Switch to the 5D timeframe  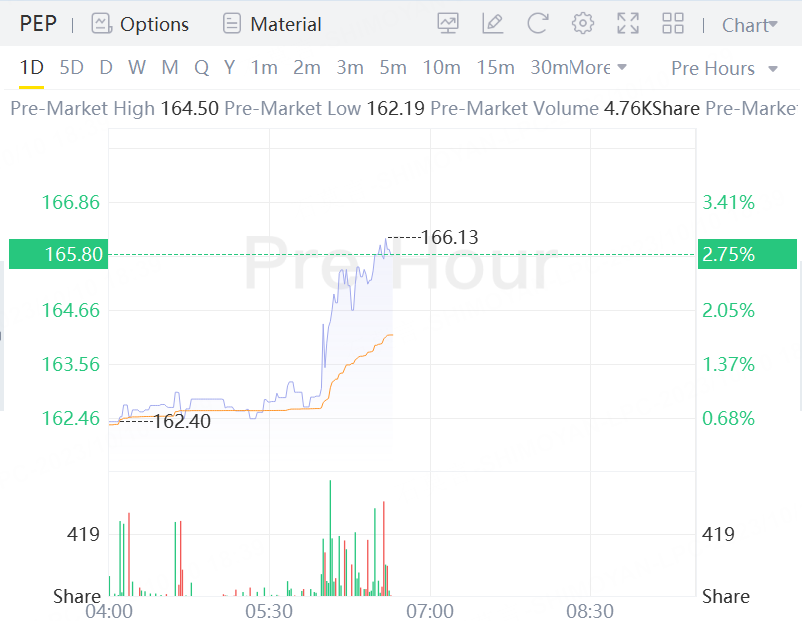(71, 68)
